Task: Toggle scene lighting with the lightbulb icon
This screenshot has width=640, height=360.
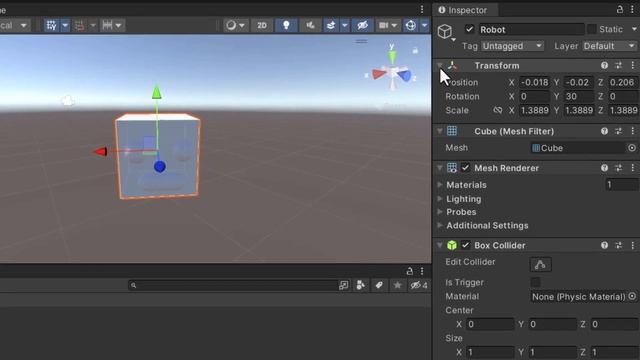Action: coord(286,25)
